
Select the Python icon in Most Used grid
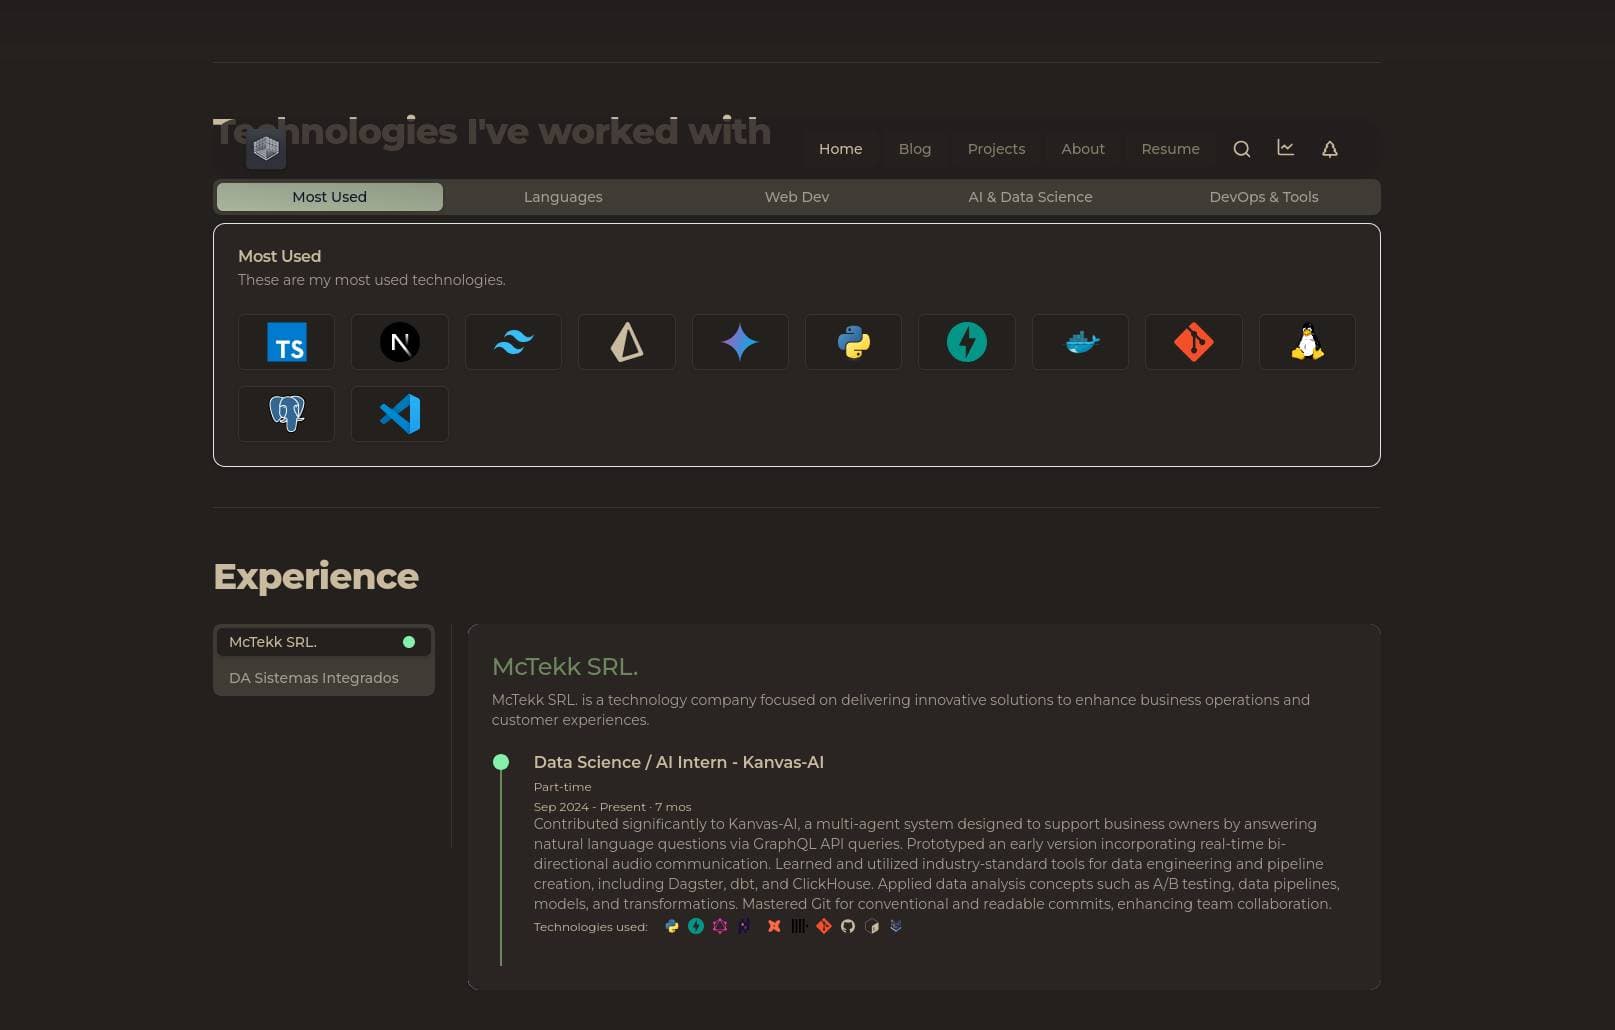click(853, 342)
